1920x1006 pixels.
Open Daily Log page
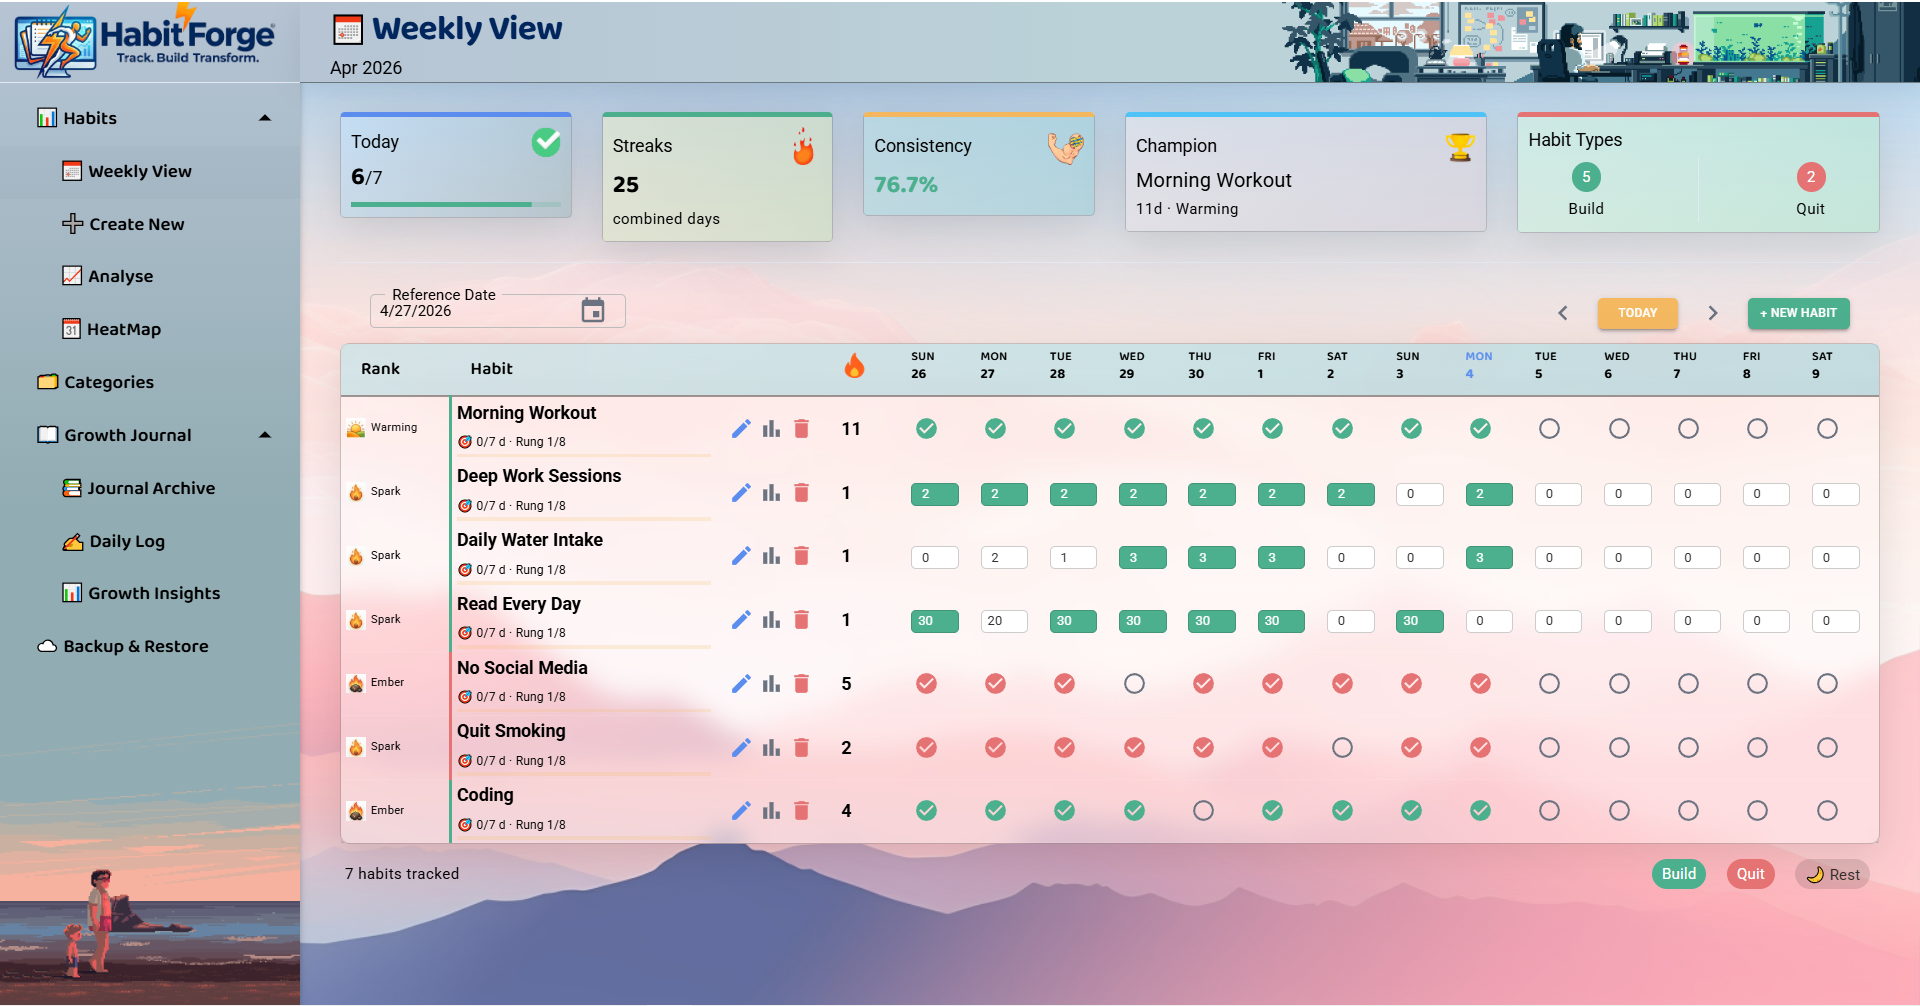click(x=150, y=541)
